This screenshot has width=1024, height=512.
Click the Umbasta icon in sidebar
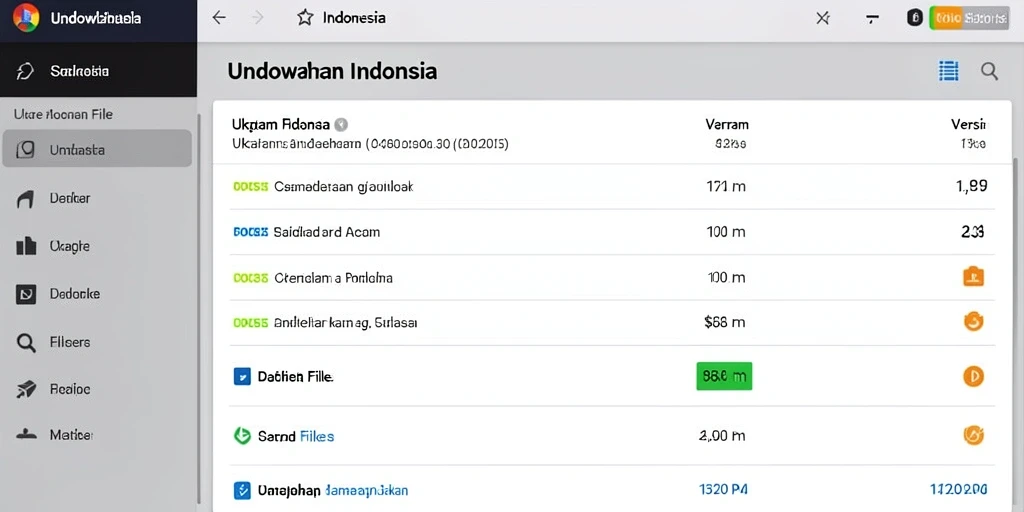pos(25,150)
